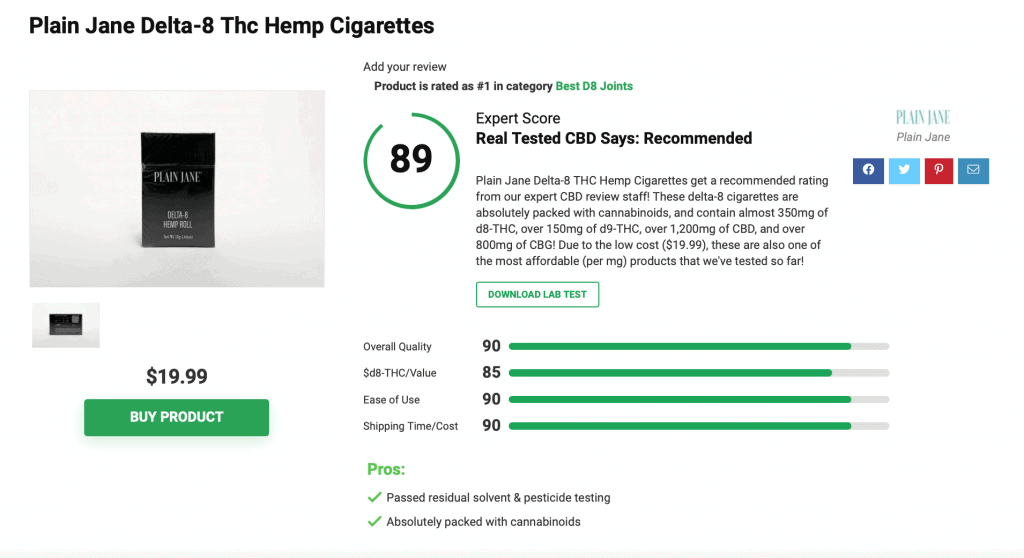
Task: Open the Best D8 Joints category link
Action: point(594,86)
